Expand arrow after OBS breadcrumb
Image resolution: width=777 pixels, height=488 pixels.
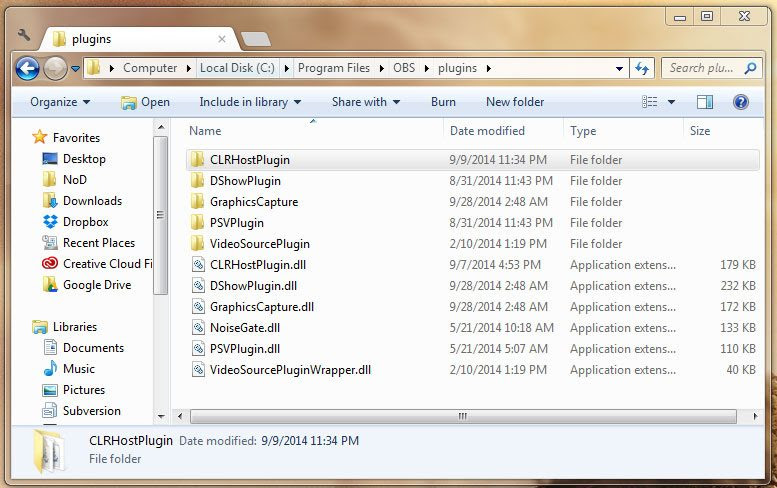point(427,68)
